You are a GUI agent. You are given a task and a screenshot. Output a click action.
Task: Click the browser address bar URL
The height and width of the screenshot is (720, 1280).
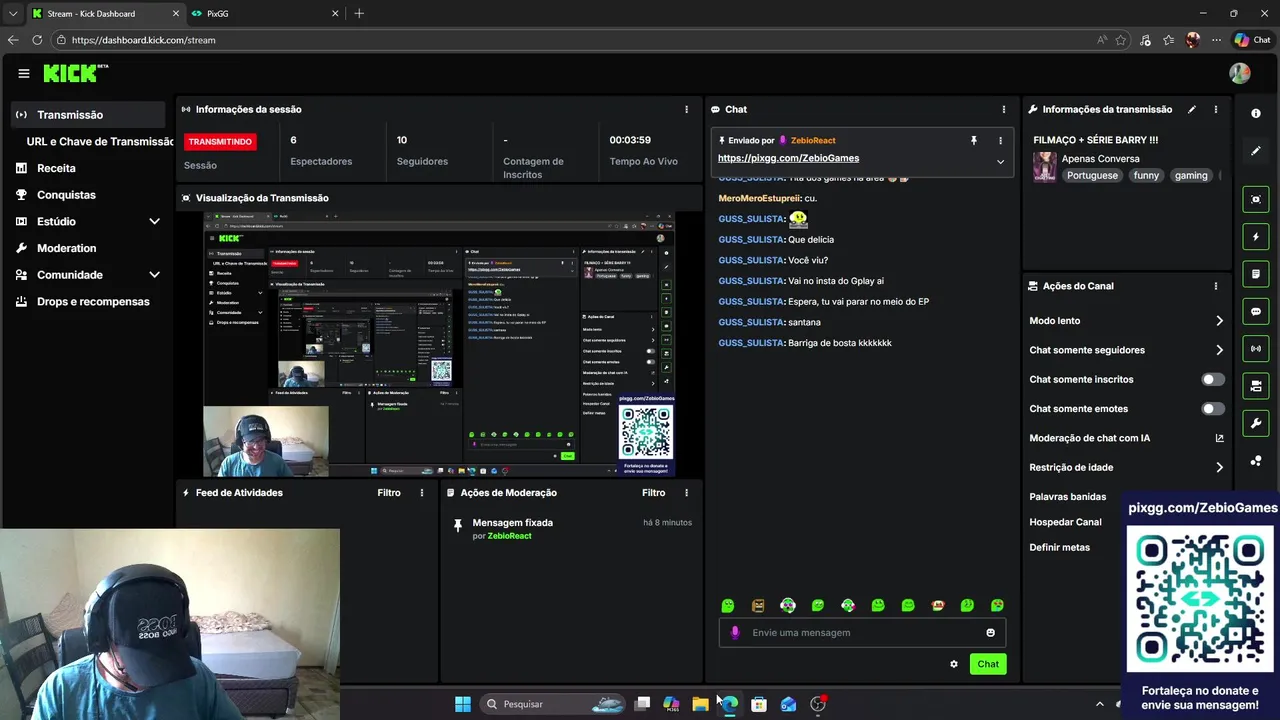143,40
